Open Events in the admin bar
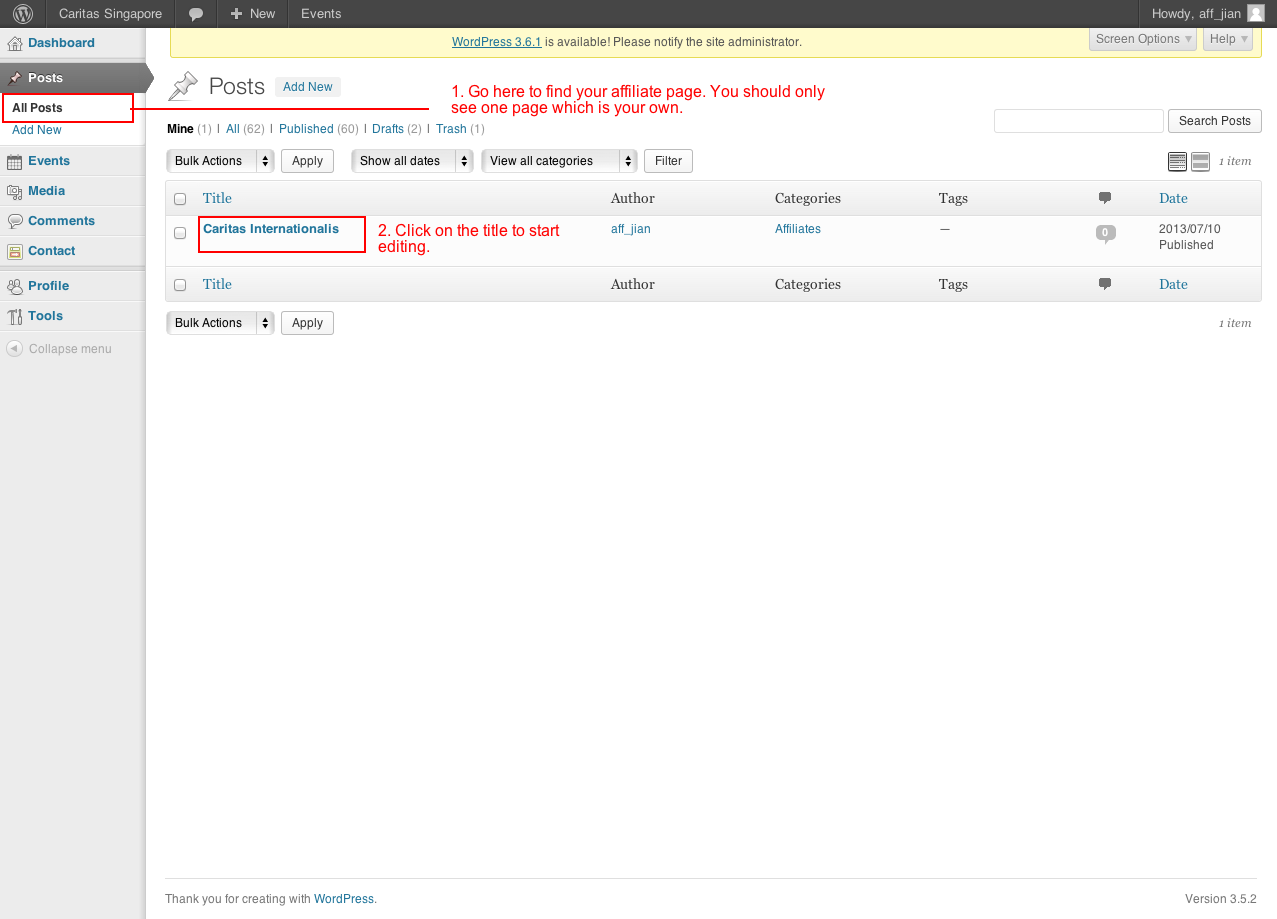The width and height of the screenshot is (1277, 919). pos(321,14)
